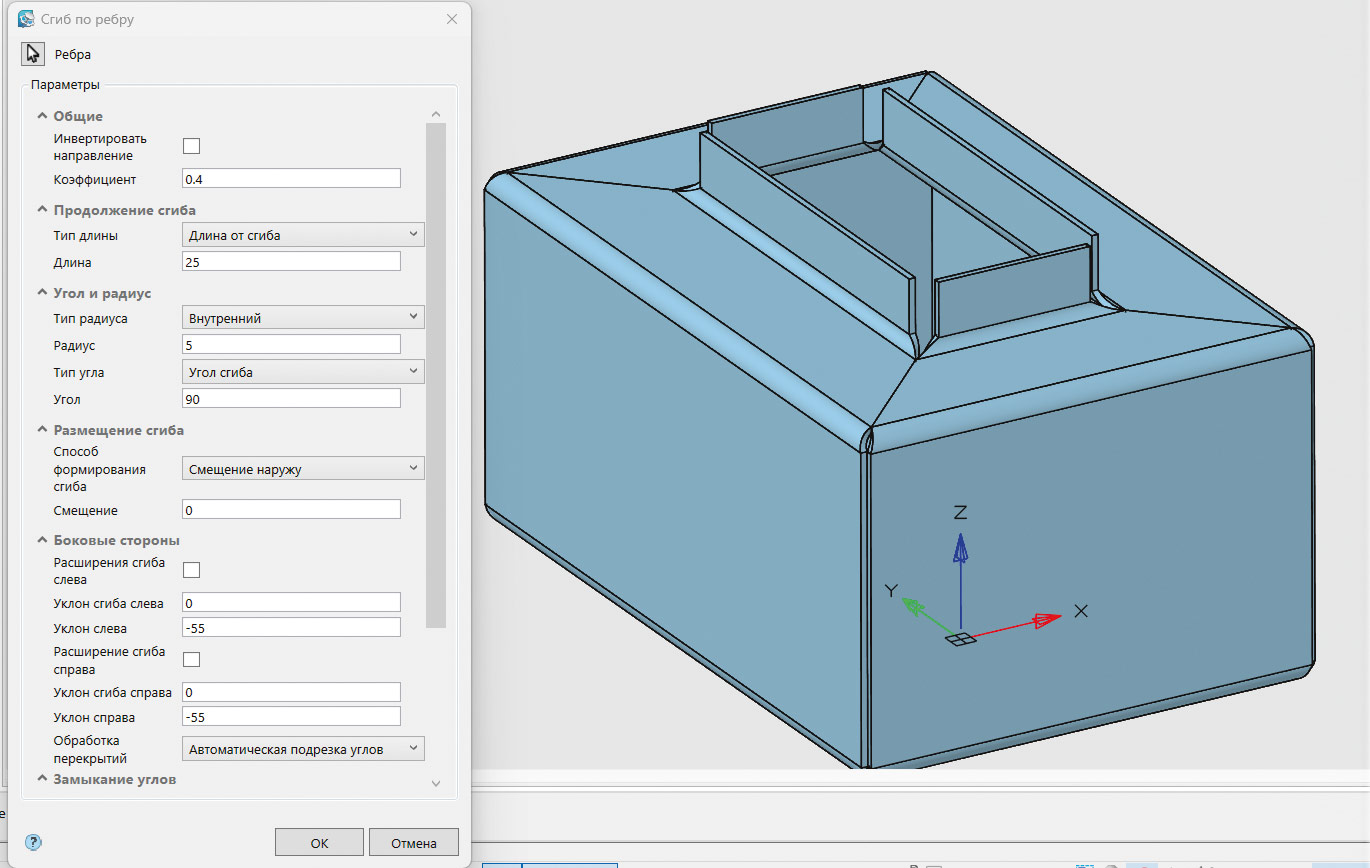Viewport: 1370px width, 868px height.
Task: Toggle Расширения сгиба слева checkbox
Action: 191,570
